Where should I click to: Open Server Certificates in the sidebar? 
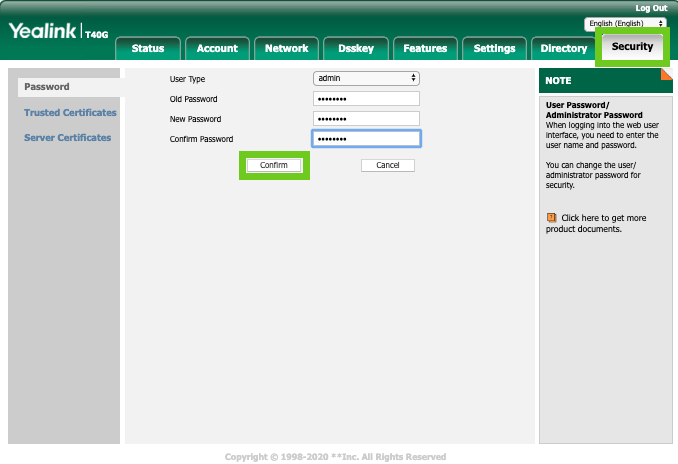coord(67,137)
